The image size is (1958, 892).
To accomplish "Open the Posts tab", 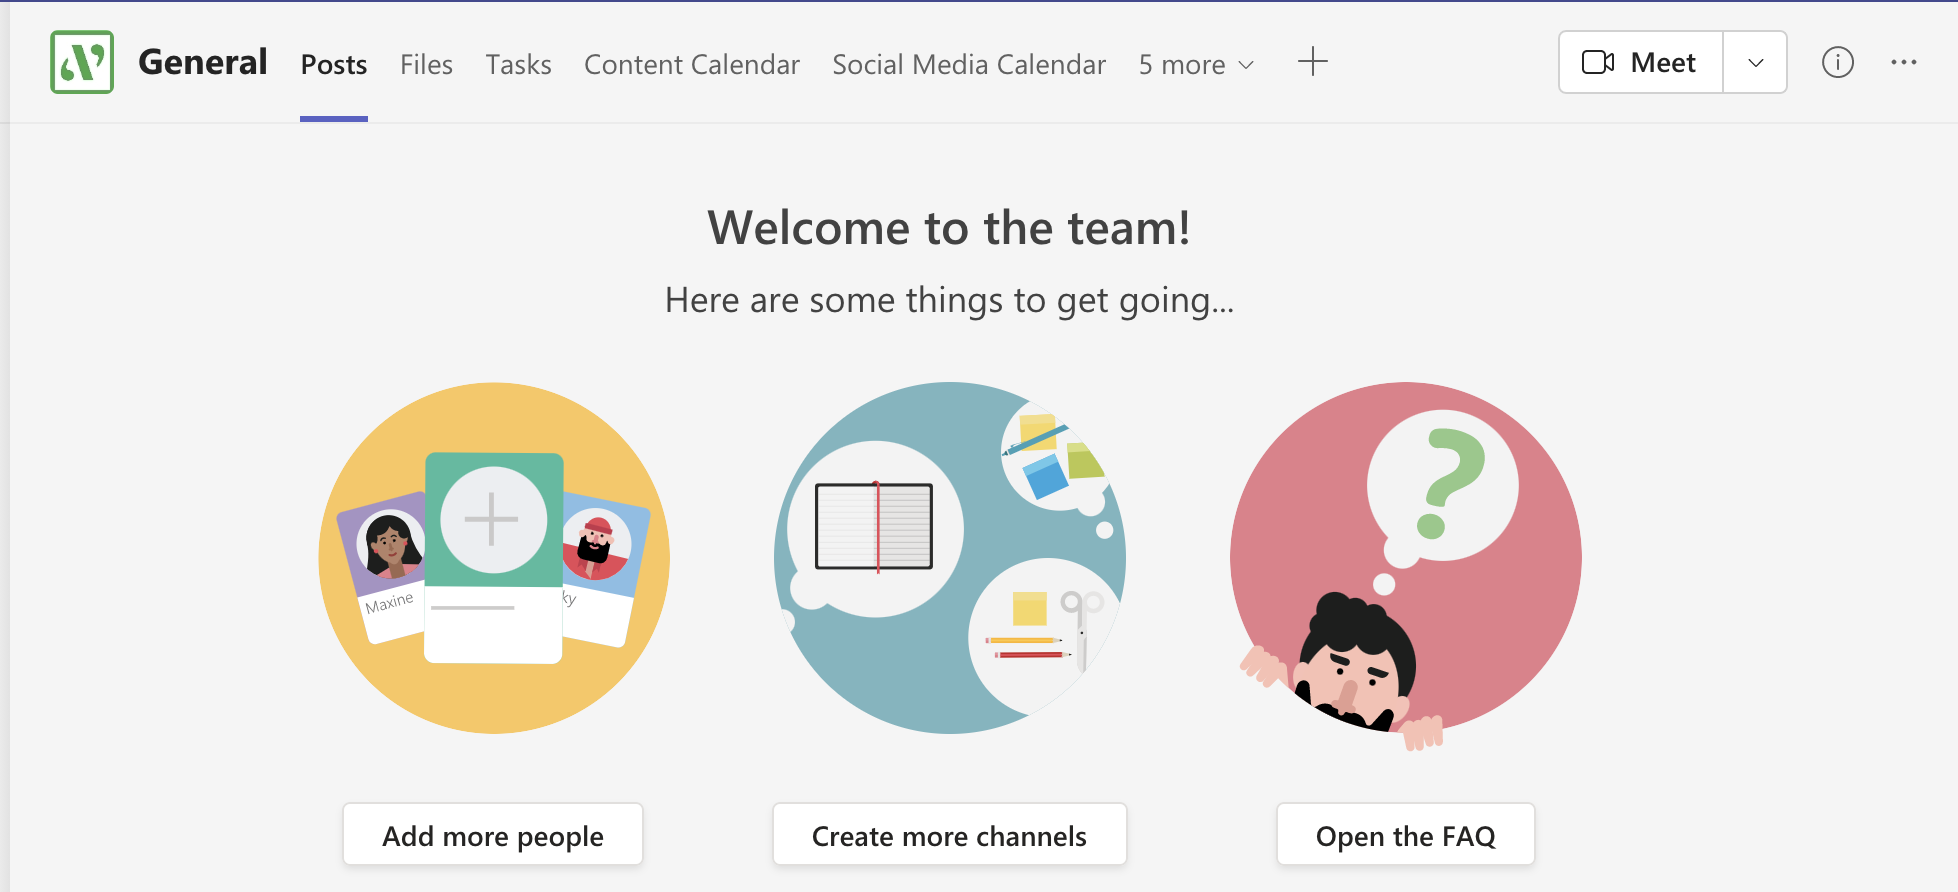I will [334, 64].
